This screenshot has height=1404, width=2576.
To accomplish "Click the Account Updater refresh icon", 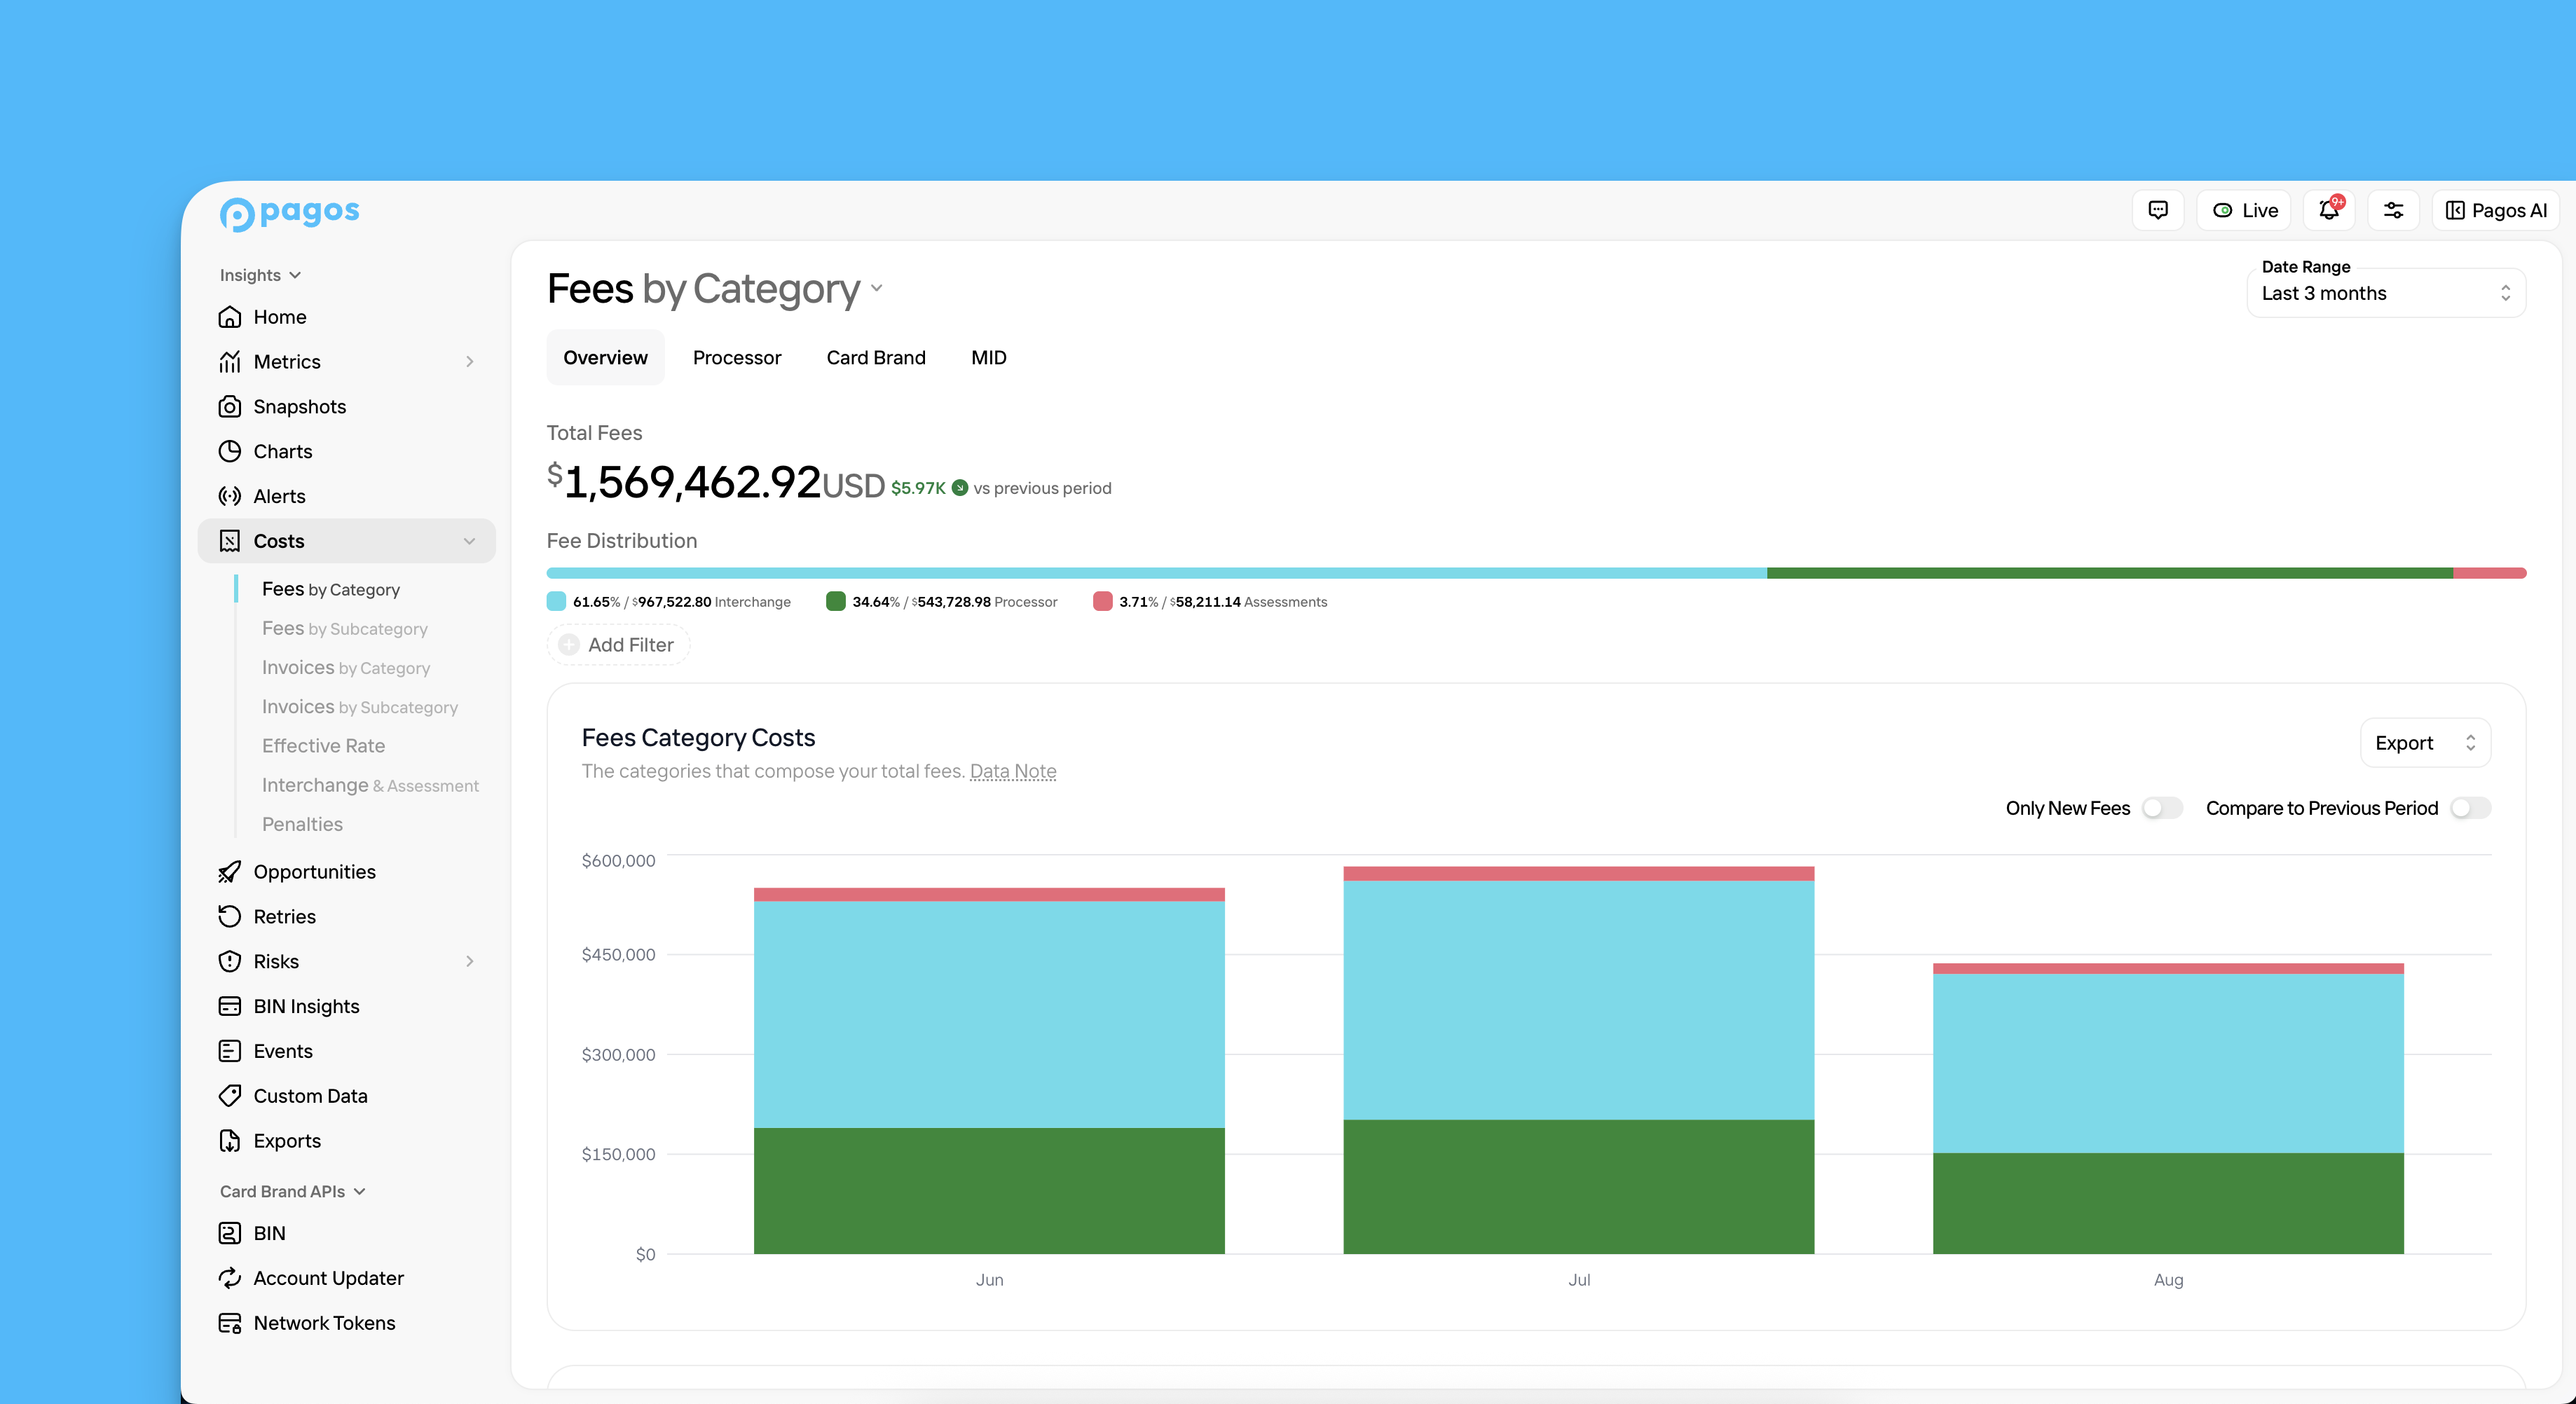I will coord(230,1278).
